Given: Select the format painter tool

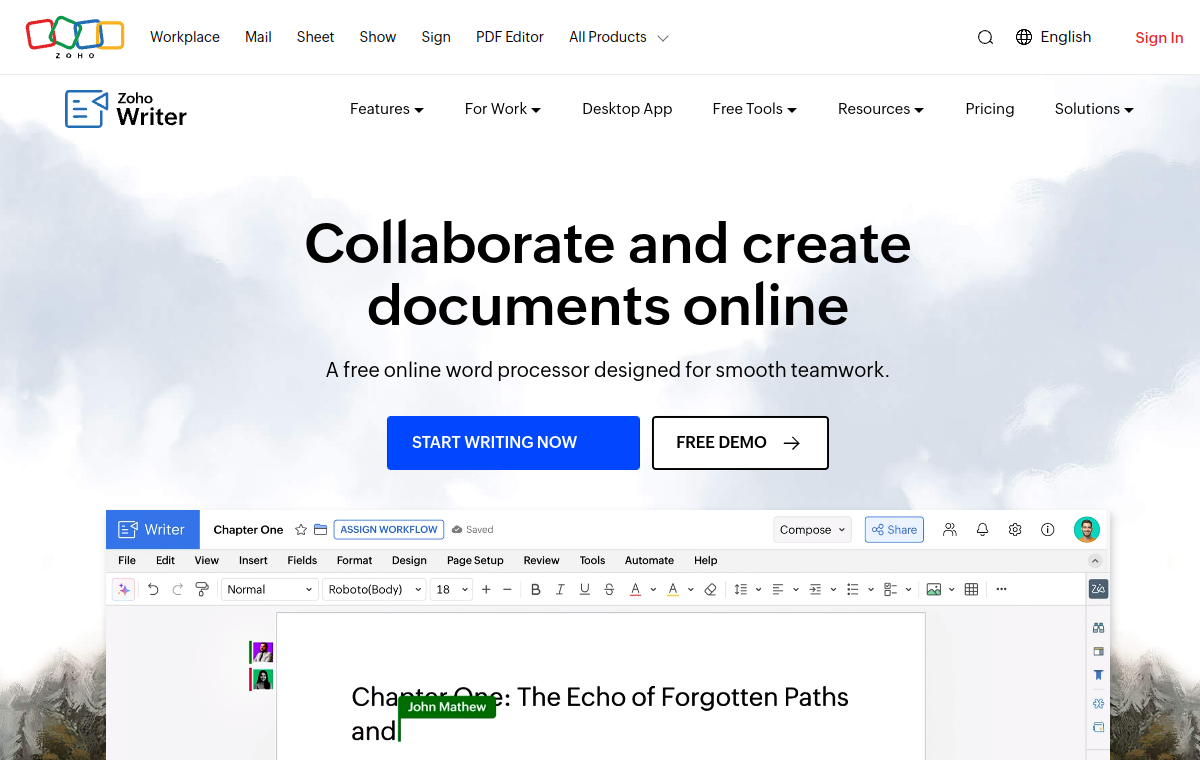Looking at the screenshot, I should click(x=202, y=589).
